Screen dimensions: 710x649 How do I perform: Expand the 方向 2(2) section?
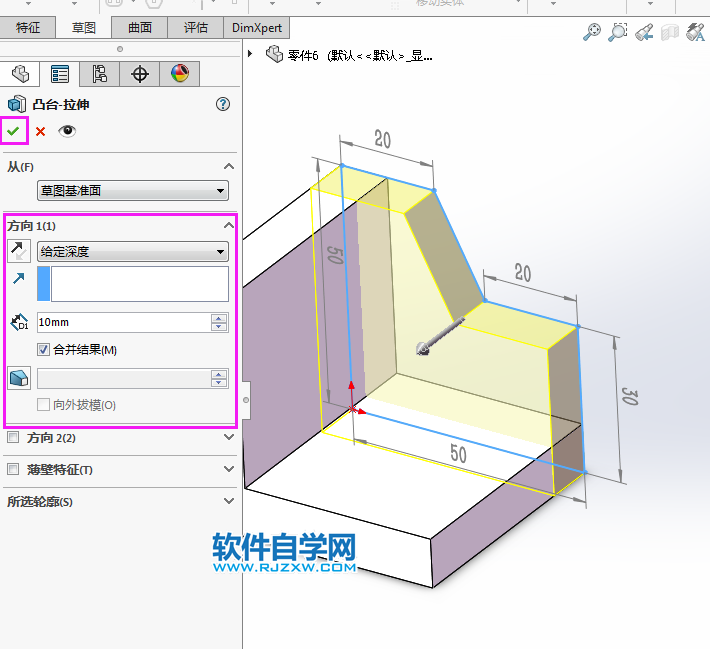click(229, 437)
